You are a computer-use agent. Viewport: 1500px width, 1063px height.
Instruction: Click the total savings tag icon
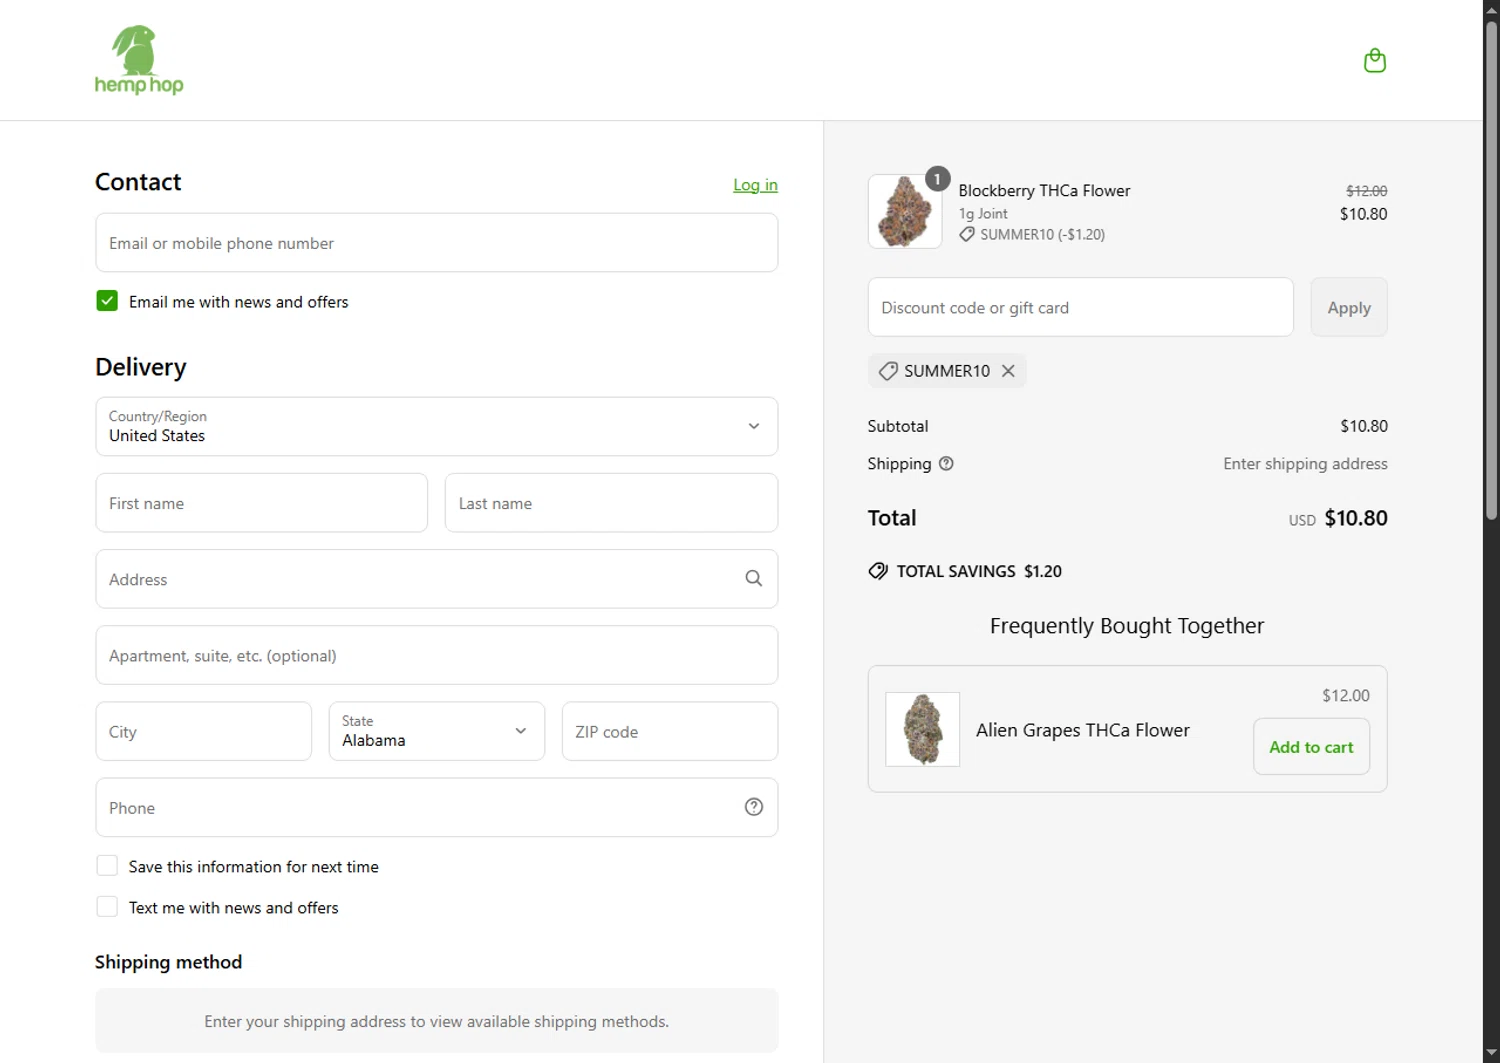[x=878, y=572]
